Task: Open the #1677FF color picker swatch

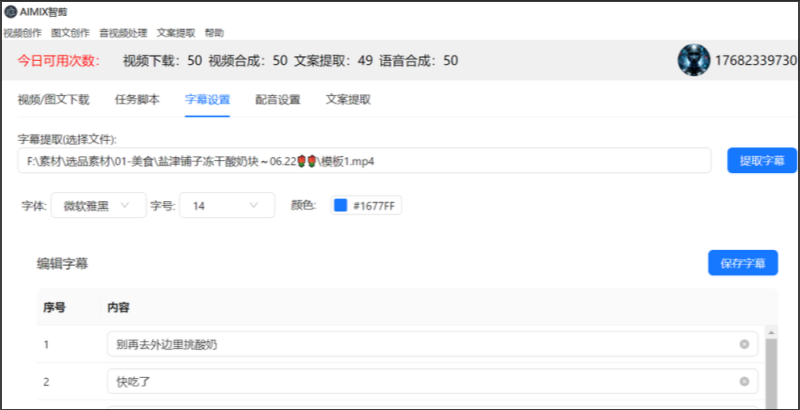Action: [341, 205]
